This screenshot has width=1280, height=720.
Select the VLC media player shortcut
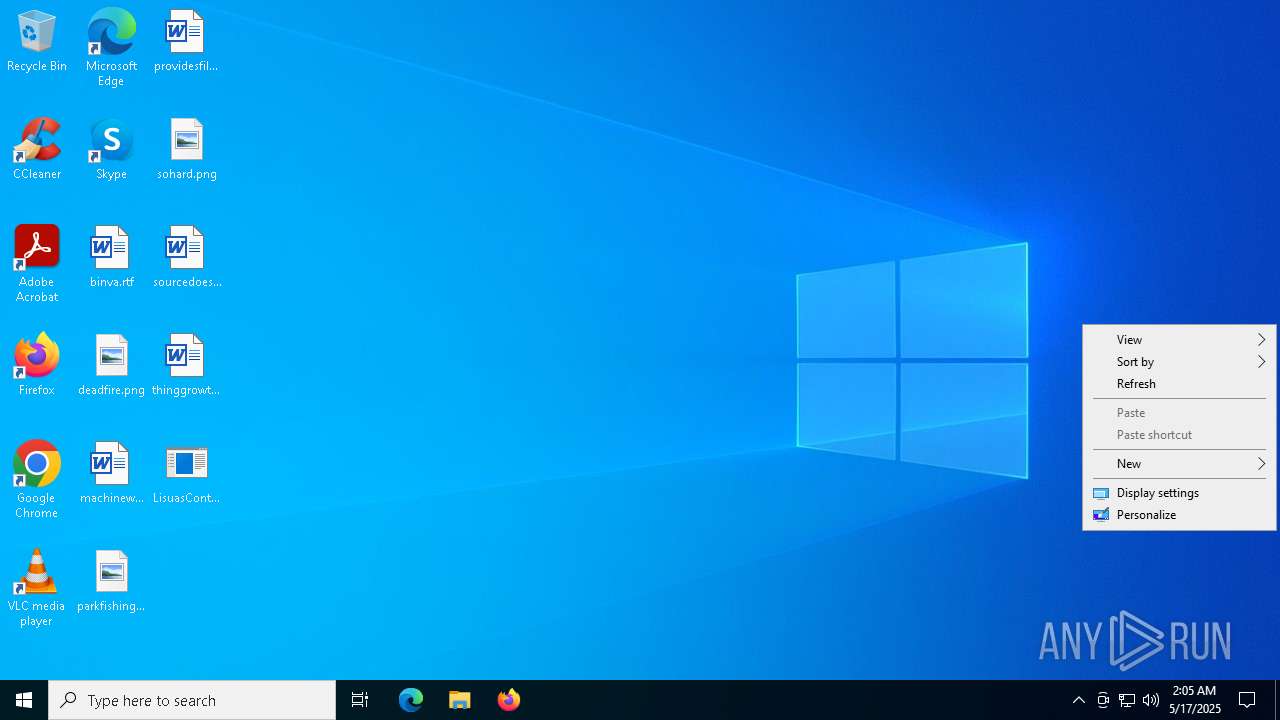(37, 588)
